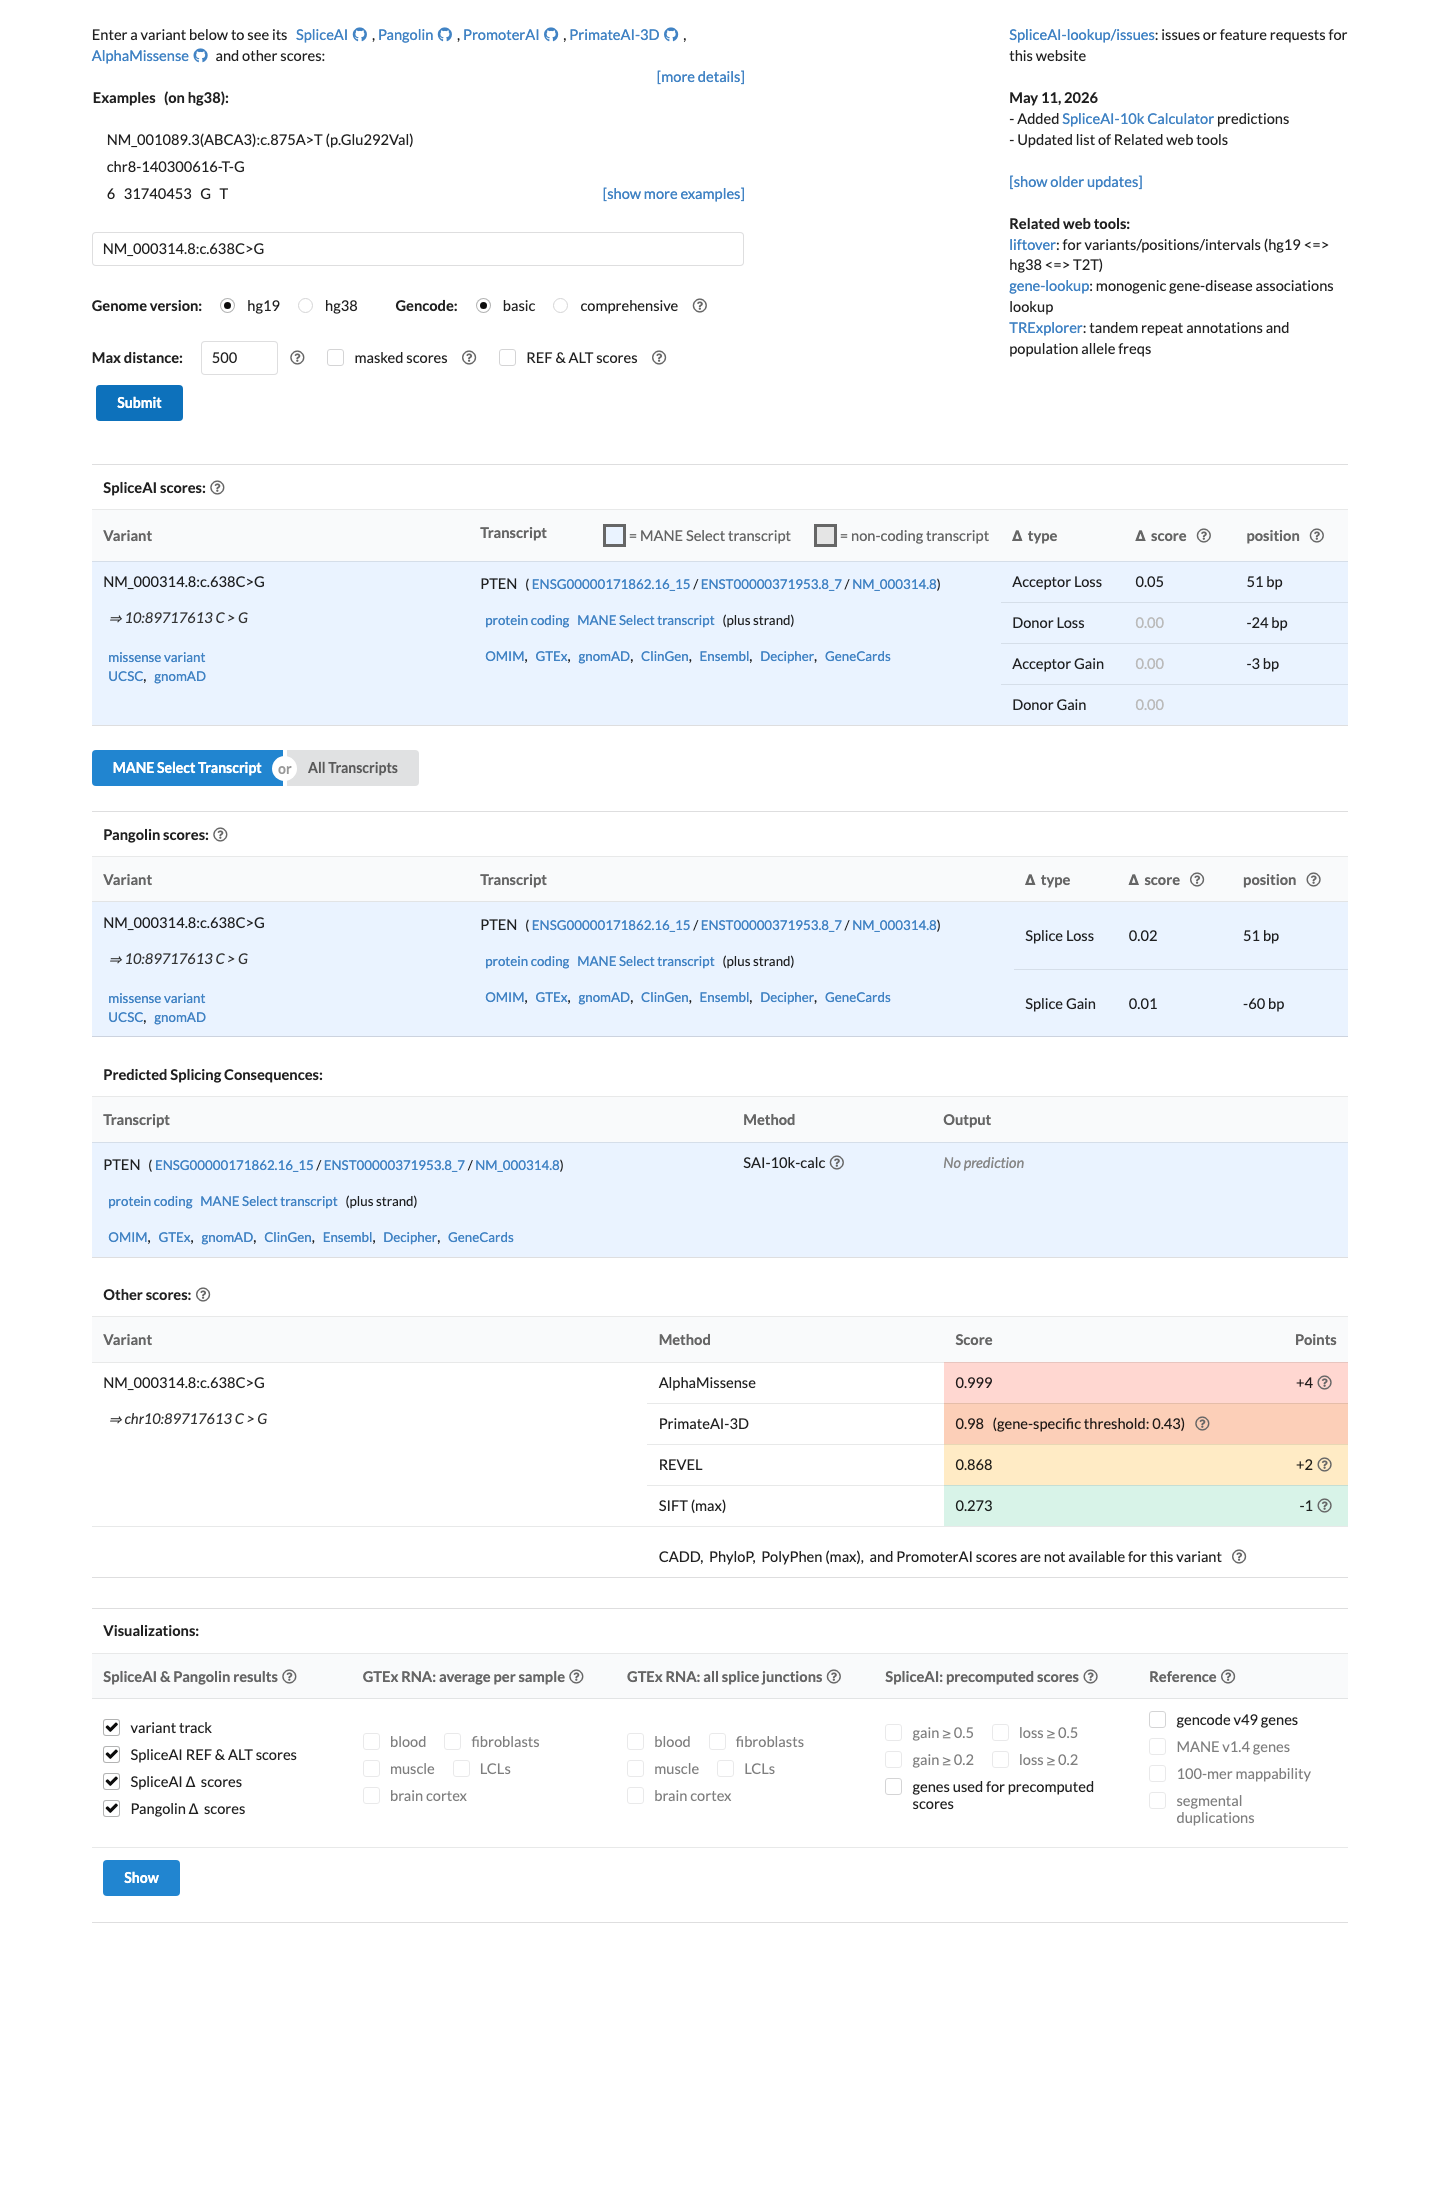The height and width of the screenshot is (2200, 1454).
Task: Expand show older updates
Action: tap(1075, 182)
